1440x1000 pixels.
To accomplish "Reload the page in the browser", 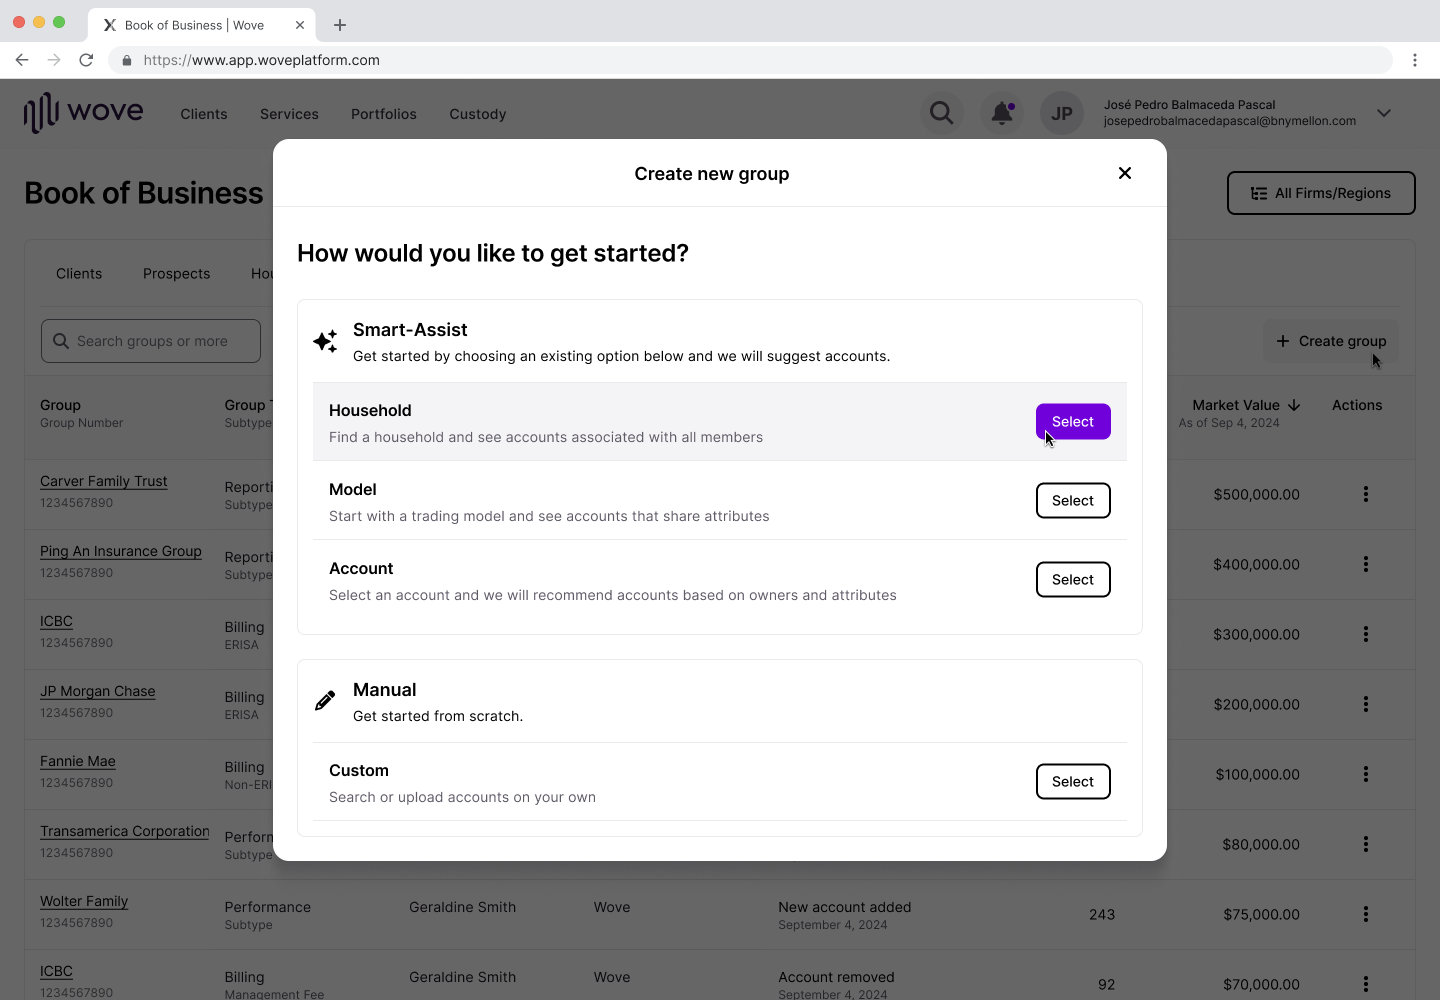I will tap(86, 60).
